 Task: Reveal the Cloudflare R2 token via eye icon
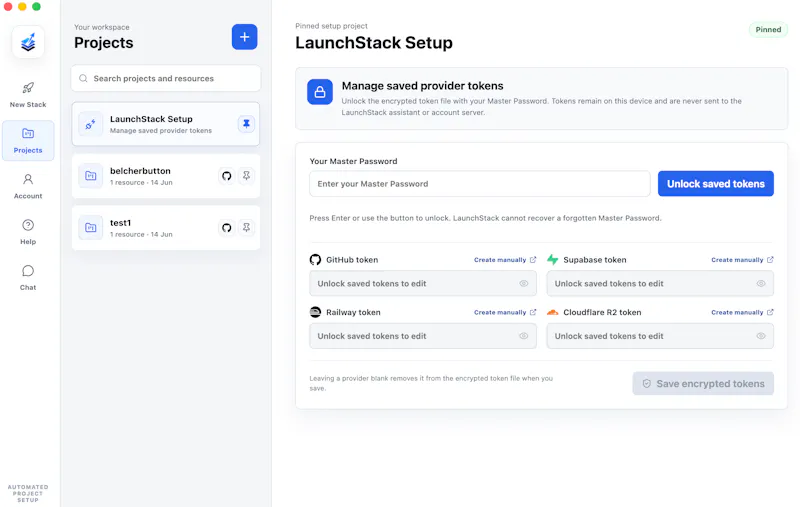(761, 336)
